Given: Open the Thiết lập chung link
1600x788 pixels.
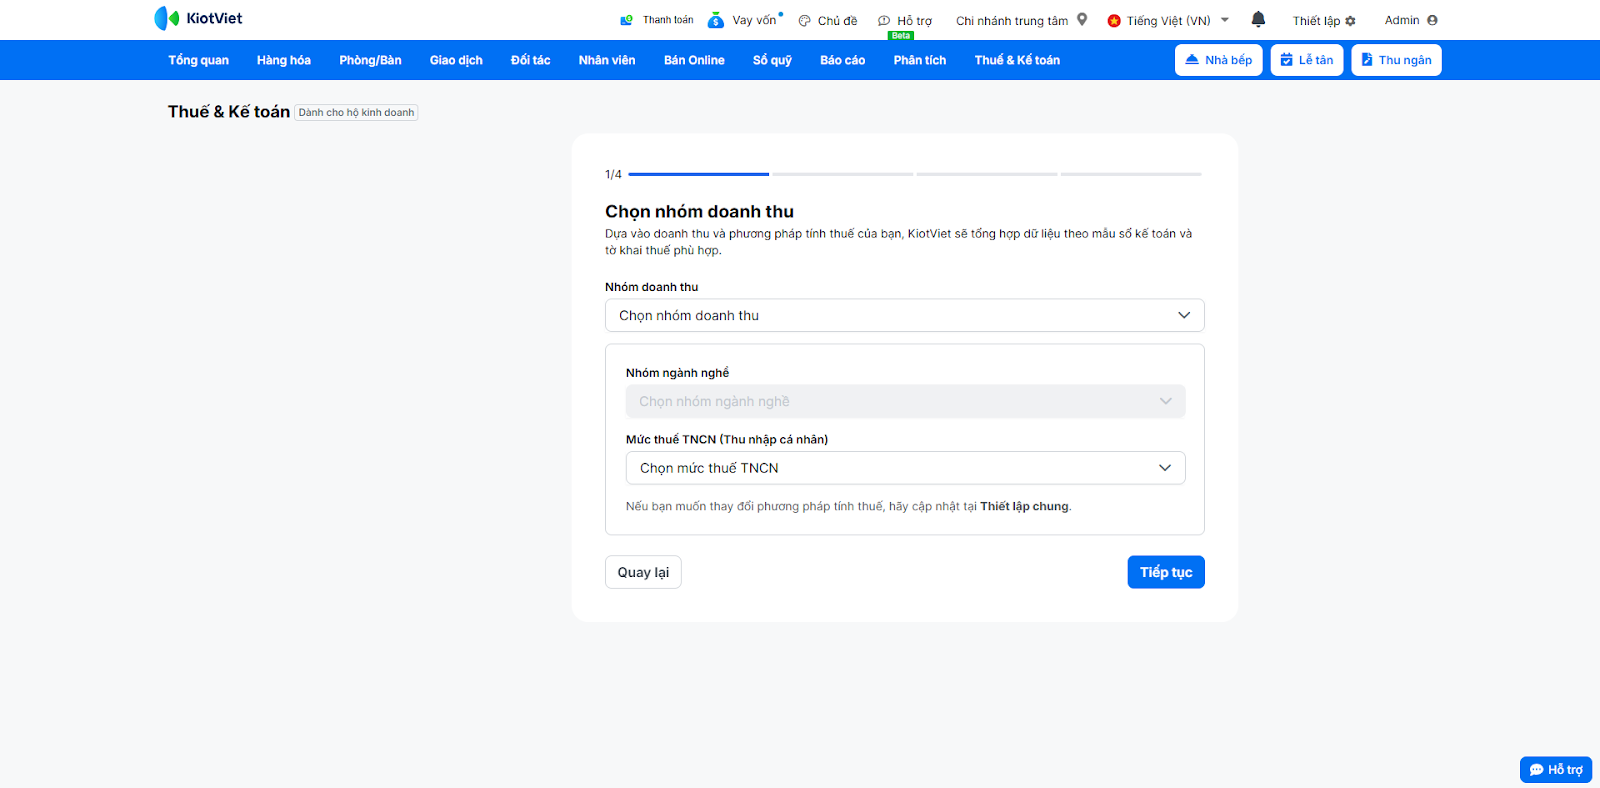Looking at the screenshot, I should 1024,507.
